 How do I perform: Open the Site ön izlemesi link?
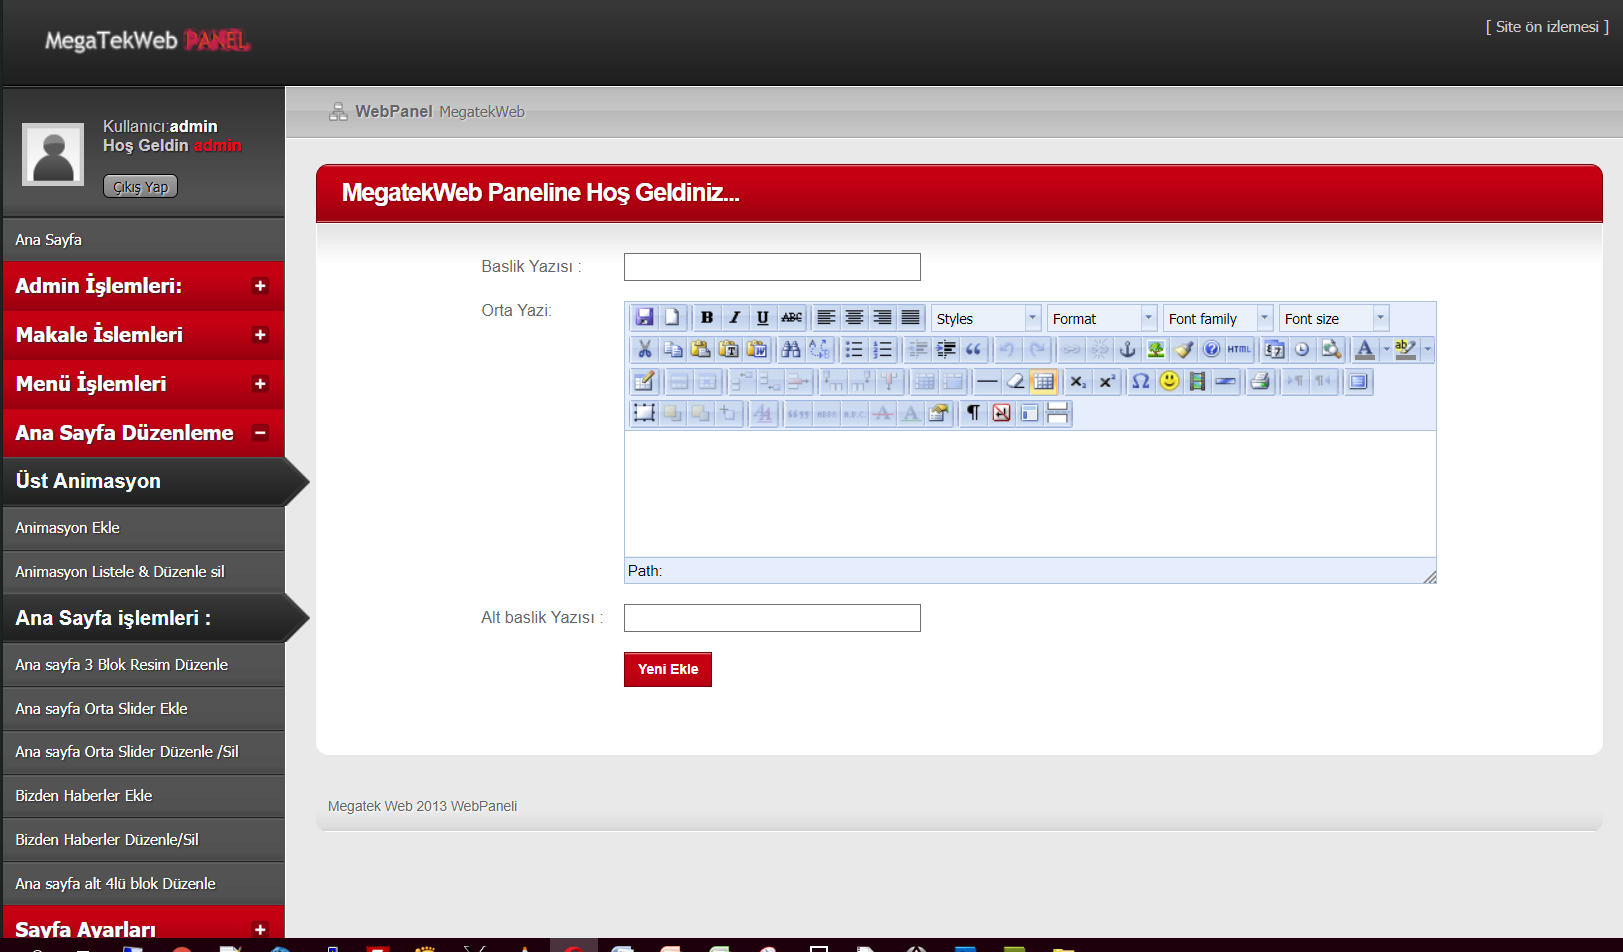(1546, 27)
